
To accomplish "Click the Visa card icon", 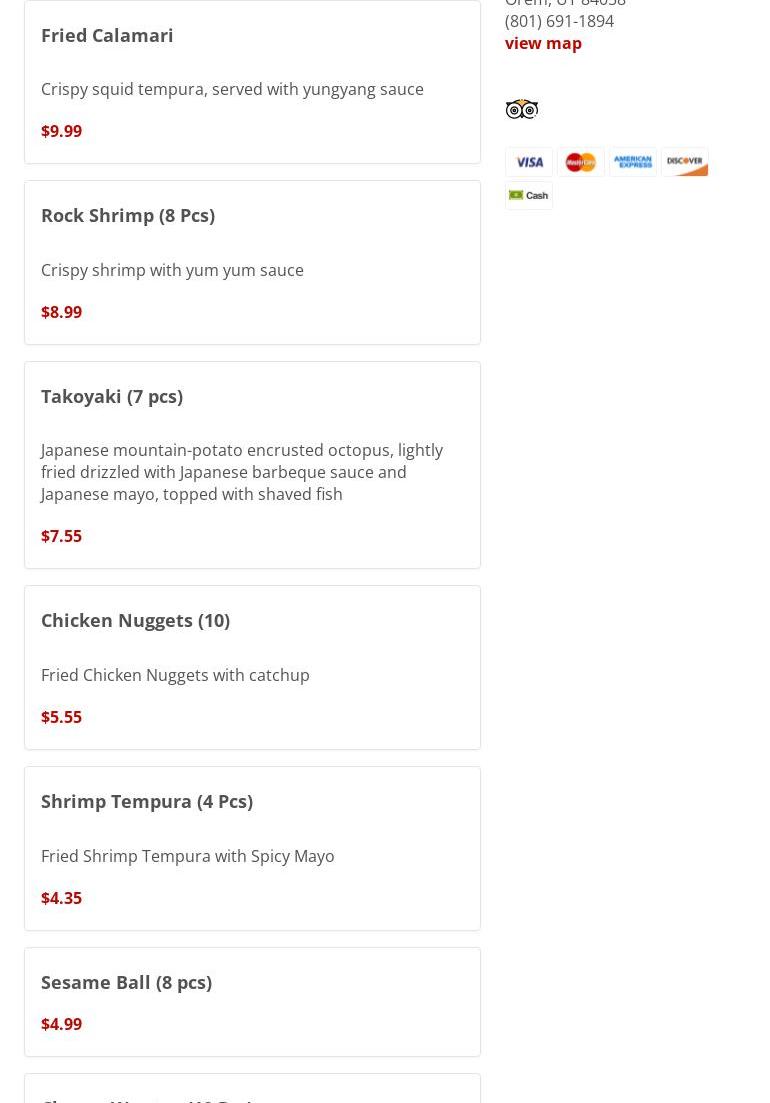I will (x=529, y=162).
